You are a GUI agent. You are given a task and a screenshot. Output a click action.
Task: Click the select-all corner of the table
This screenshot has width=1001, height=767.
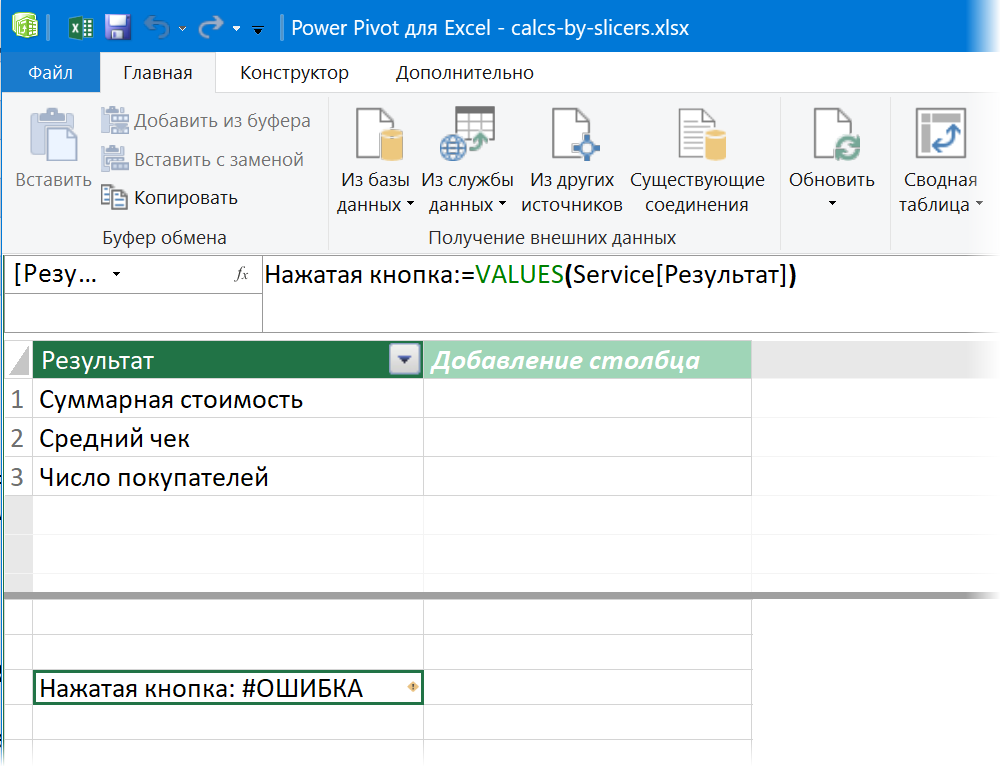(x=19, y=361)
